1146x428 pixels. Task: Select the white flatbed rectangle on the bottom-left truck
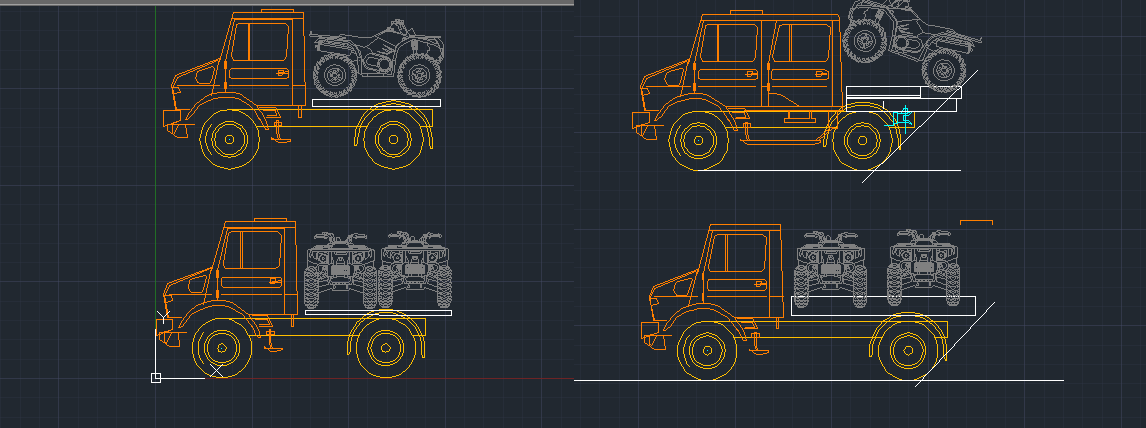(378, 313)
